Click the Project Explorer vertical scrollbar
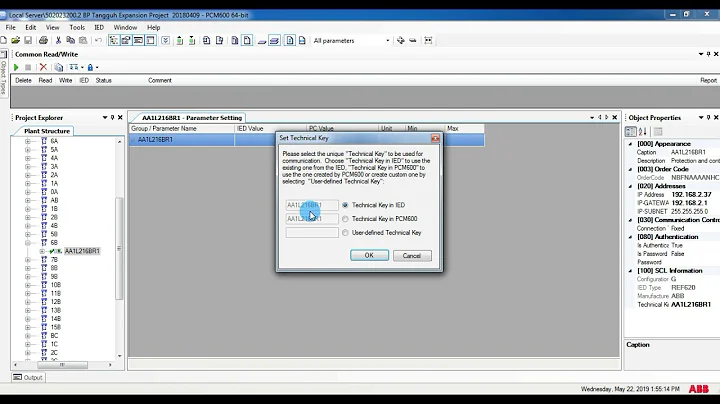Screen dimensions: 720x404 coord(119,248)
